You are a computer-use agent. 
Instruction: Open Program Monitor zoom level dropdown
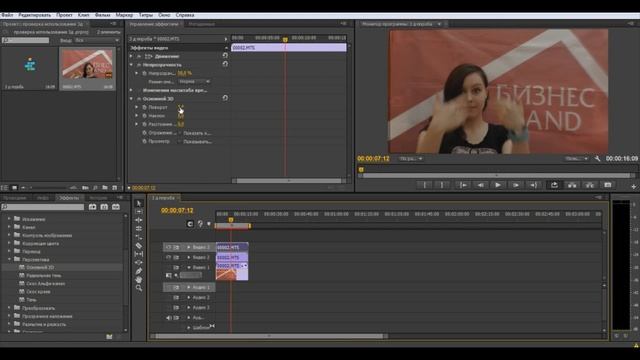pyautogui.click(x=411, y=159)
